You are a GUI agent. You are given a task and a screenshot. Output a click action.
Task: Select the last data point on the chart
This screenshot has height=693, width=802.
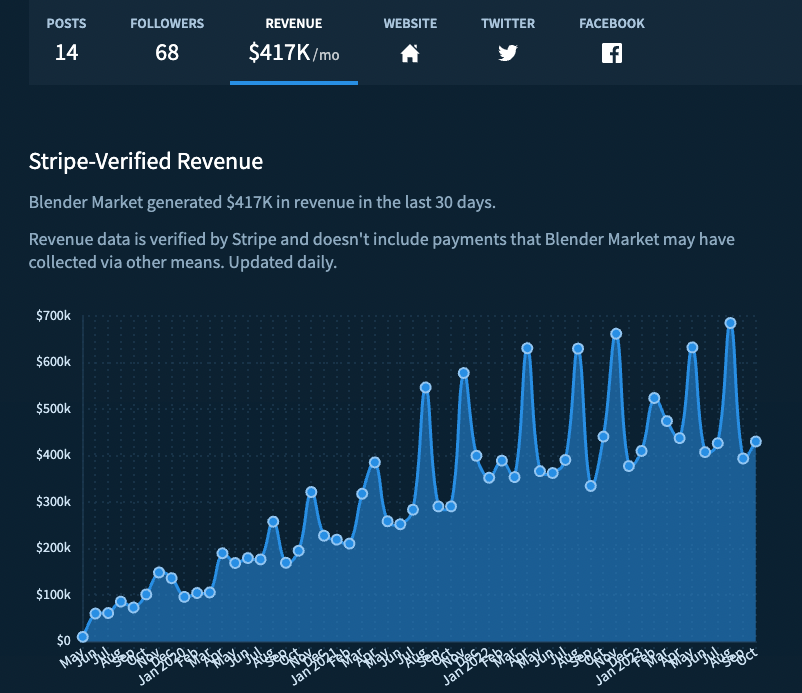tap(756, 441)
